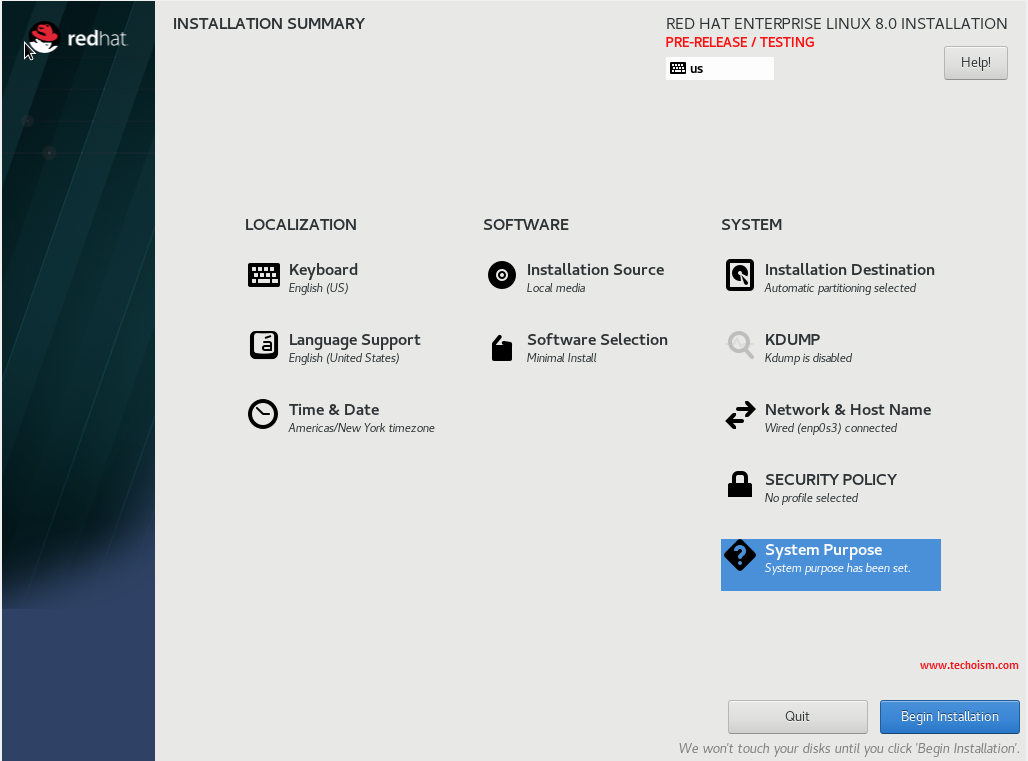
Task: Click 'System purpose has been set.' text
Action: tap(837, 568)
